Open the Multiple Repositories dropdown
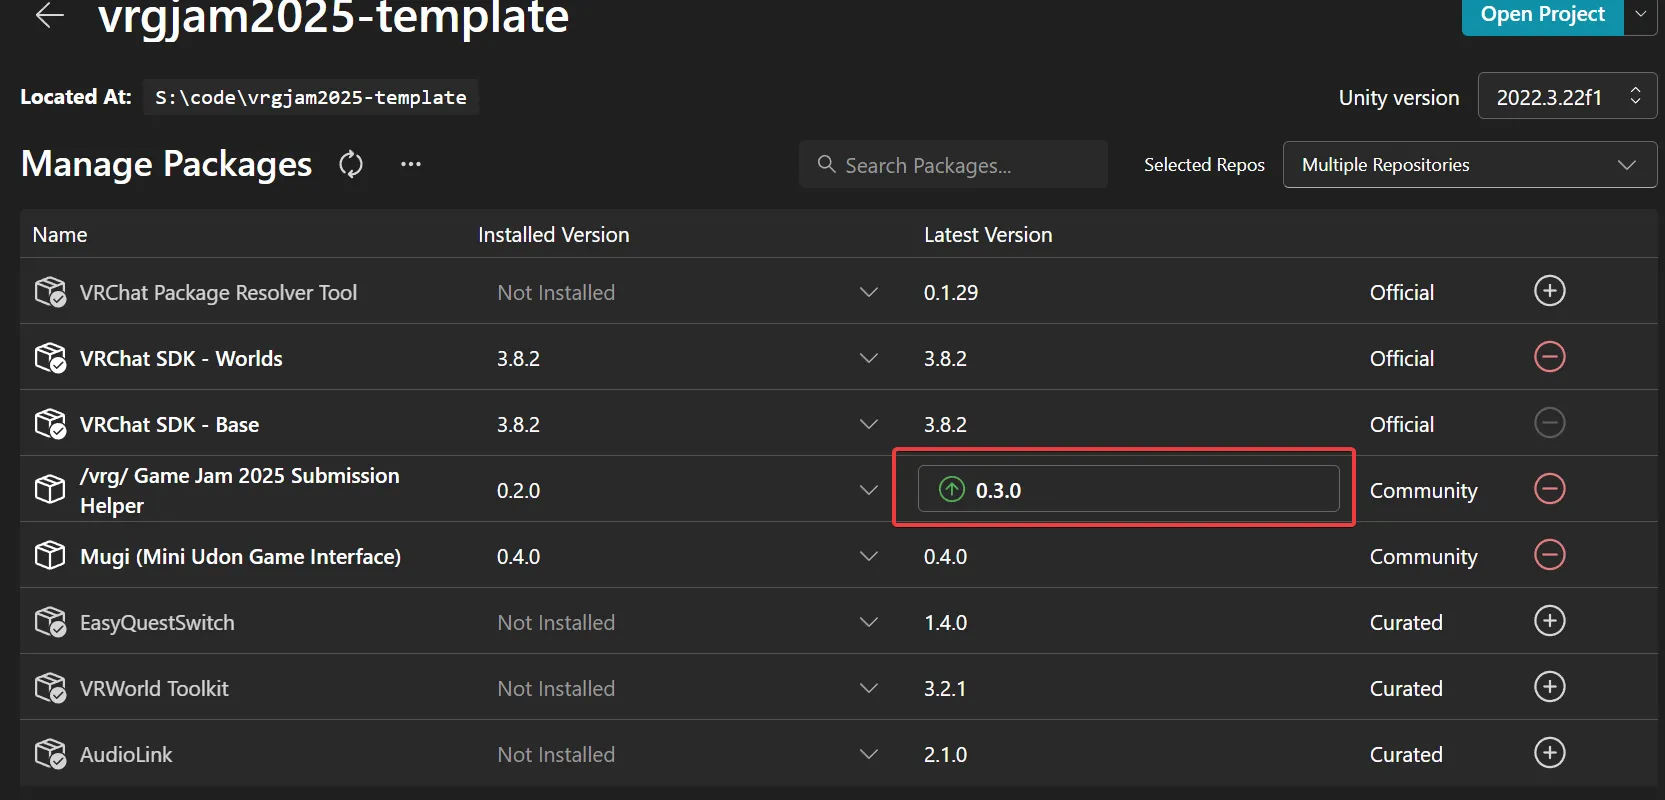Screen dimensions: 1665x800 [1469, 165]
